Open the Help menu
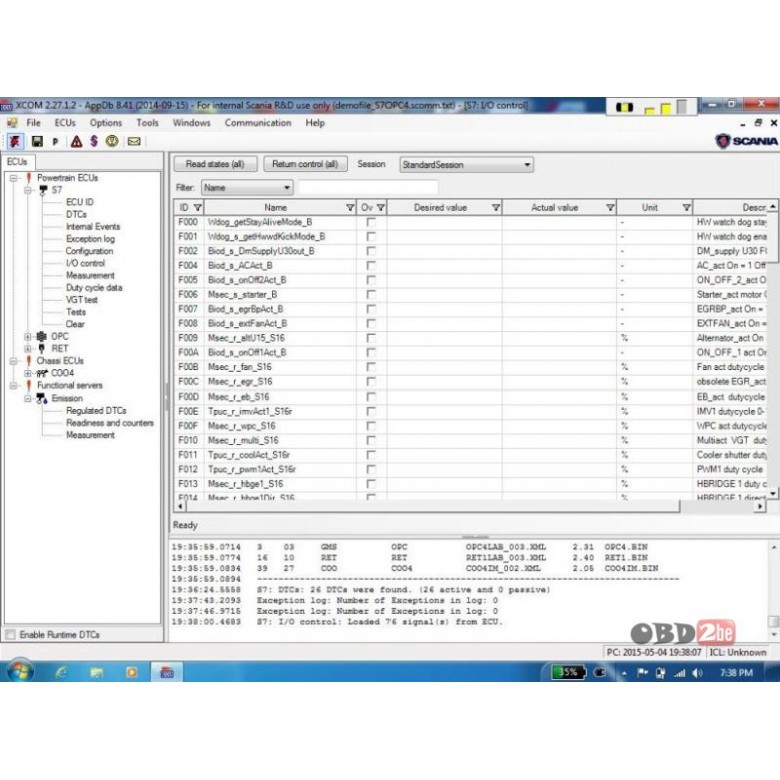Viewport: 780px width, 780px height. click(315, 123)
